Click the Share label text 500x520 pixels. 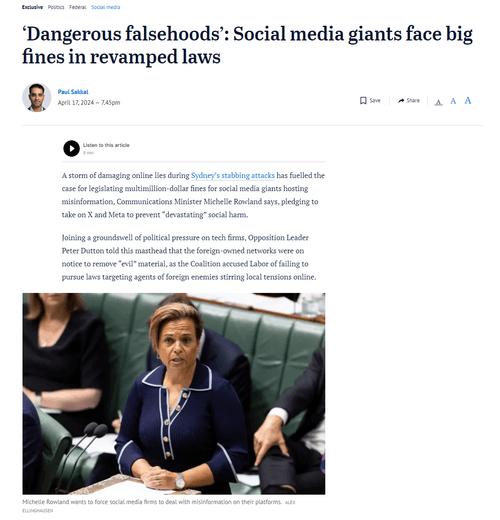click(413, 100)
